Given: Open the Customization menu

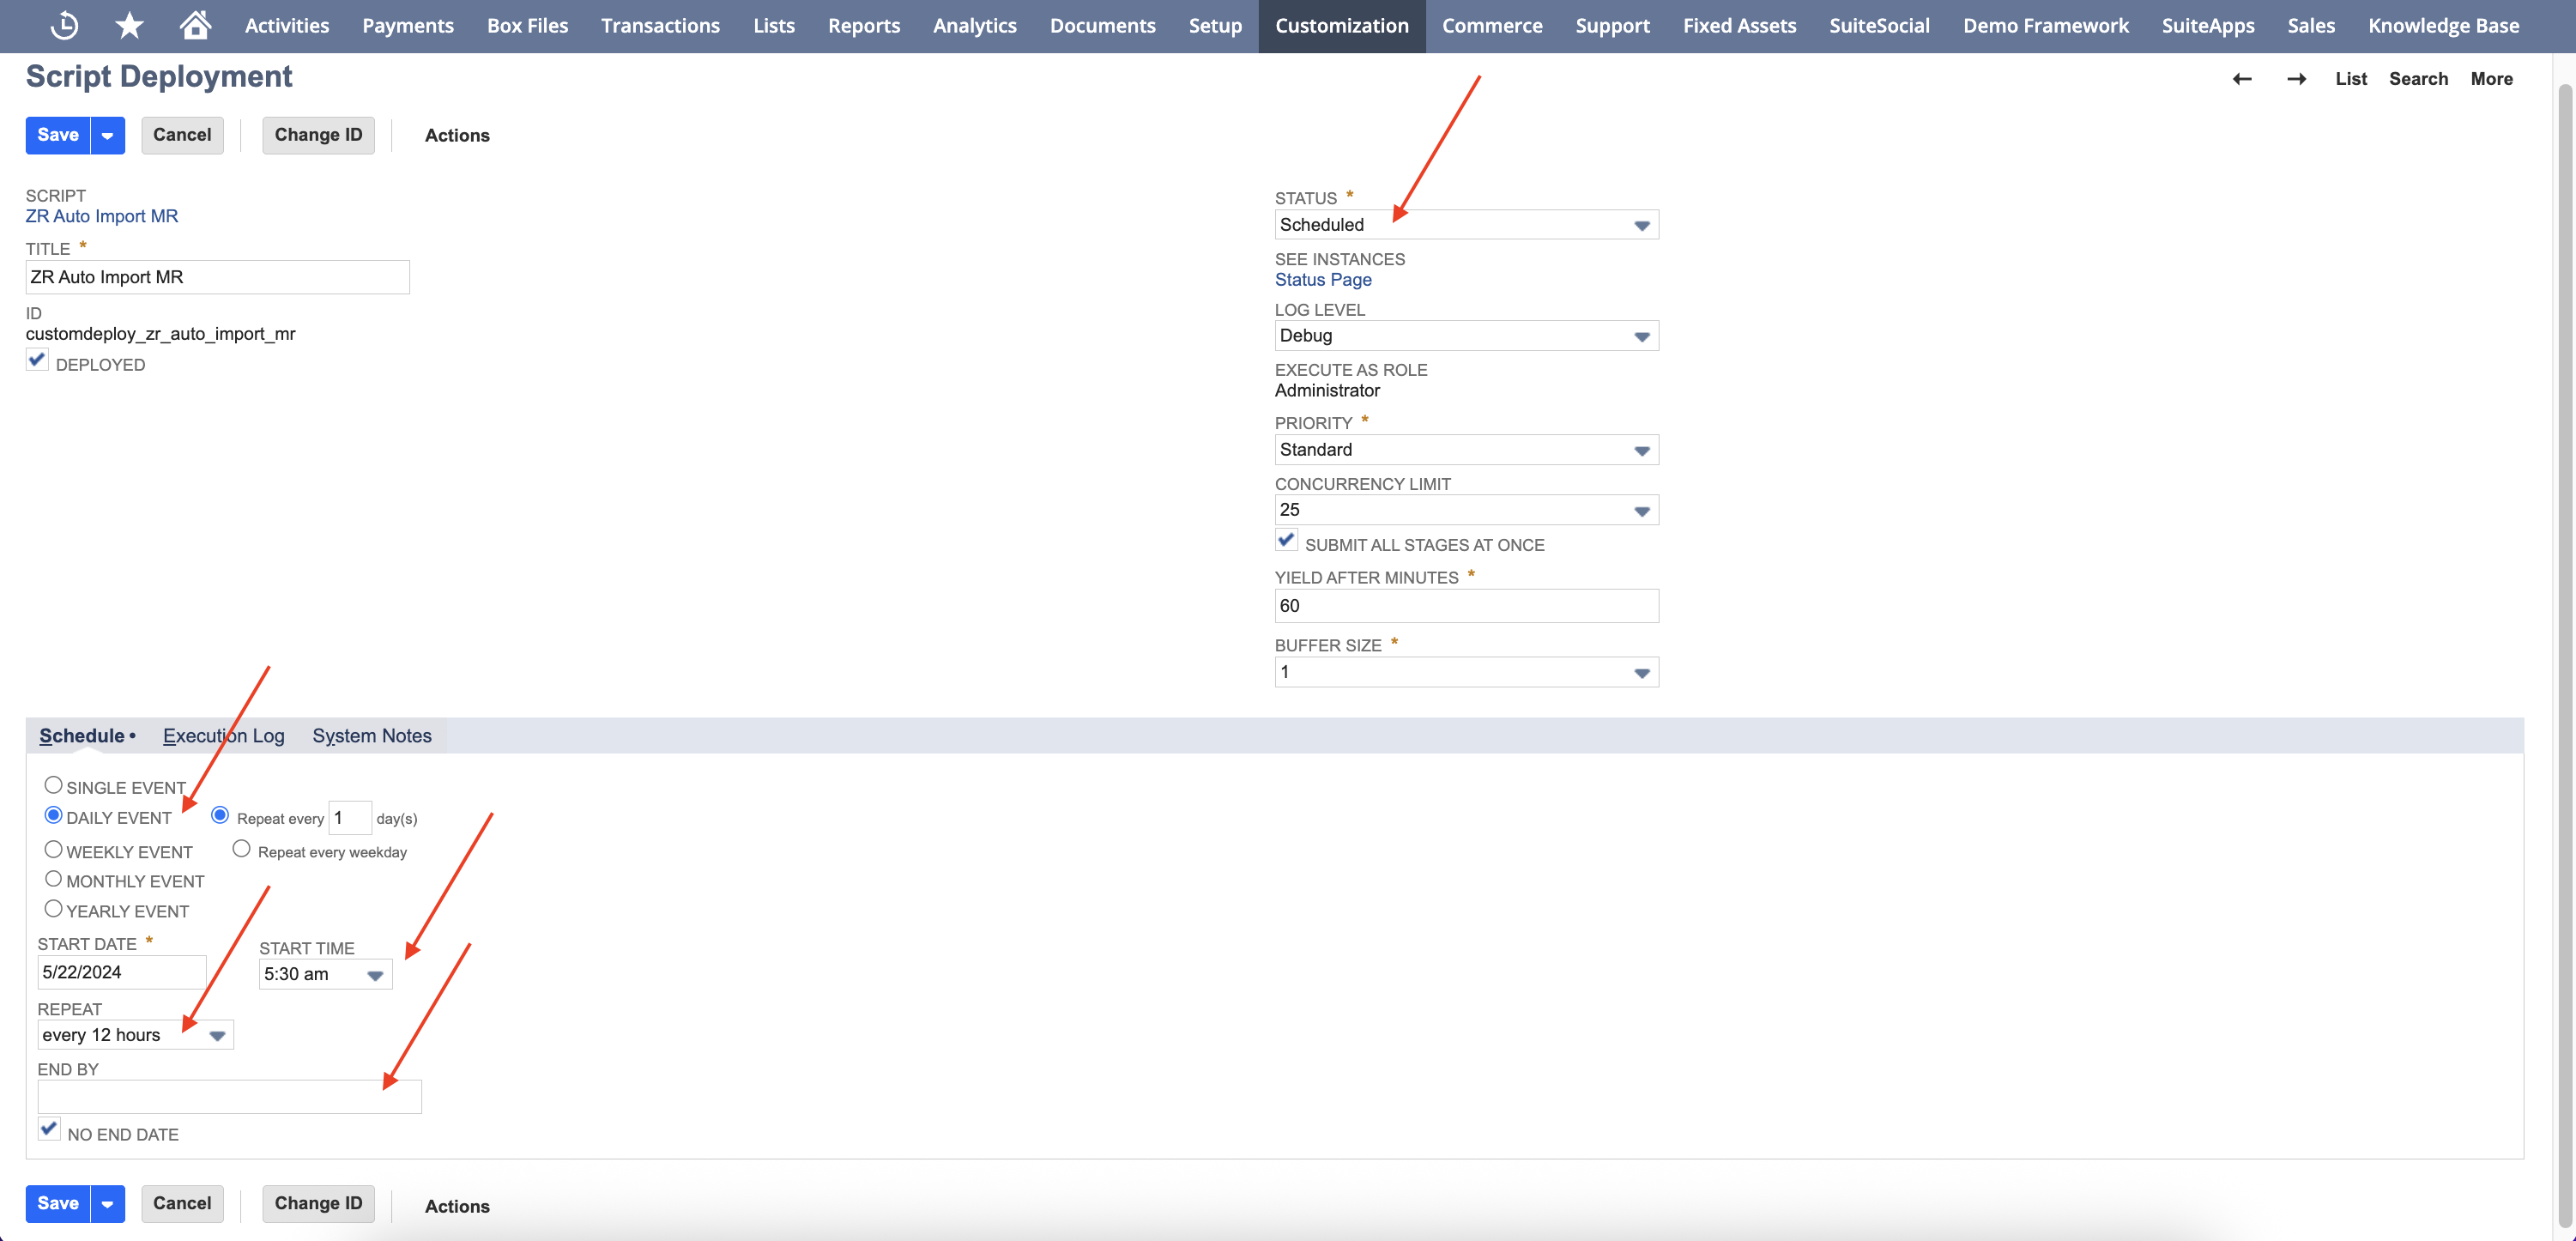Looking at the screenshot, I should point(1341,26).
